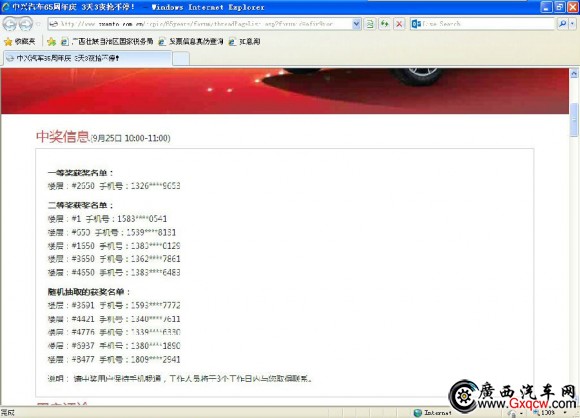
Task: Expand the address bar history dropdown
Action: (356, 24)
